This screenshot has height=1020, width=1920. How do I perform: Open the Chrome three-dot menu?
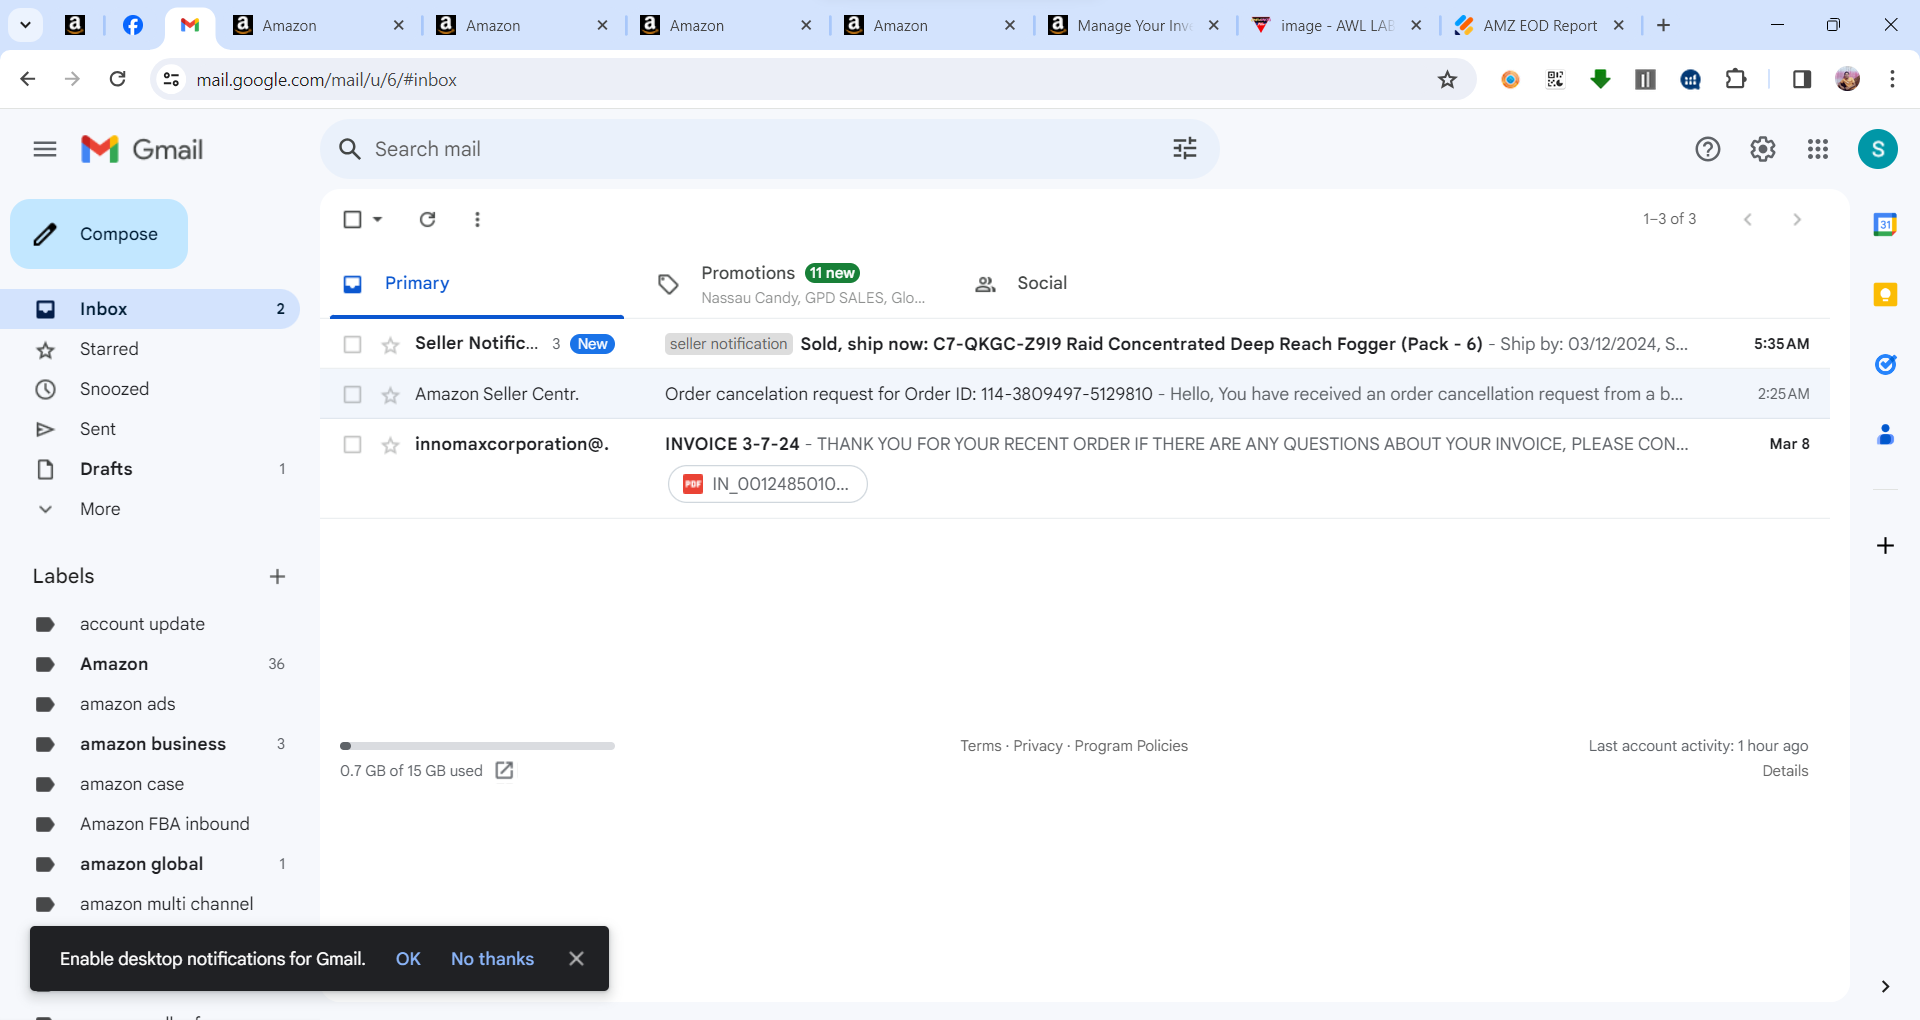click(x=1892, y=79)
